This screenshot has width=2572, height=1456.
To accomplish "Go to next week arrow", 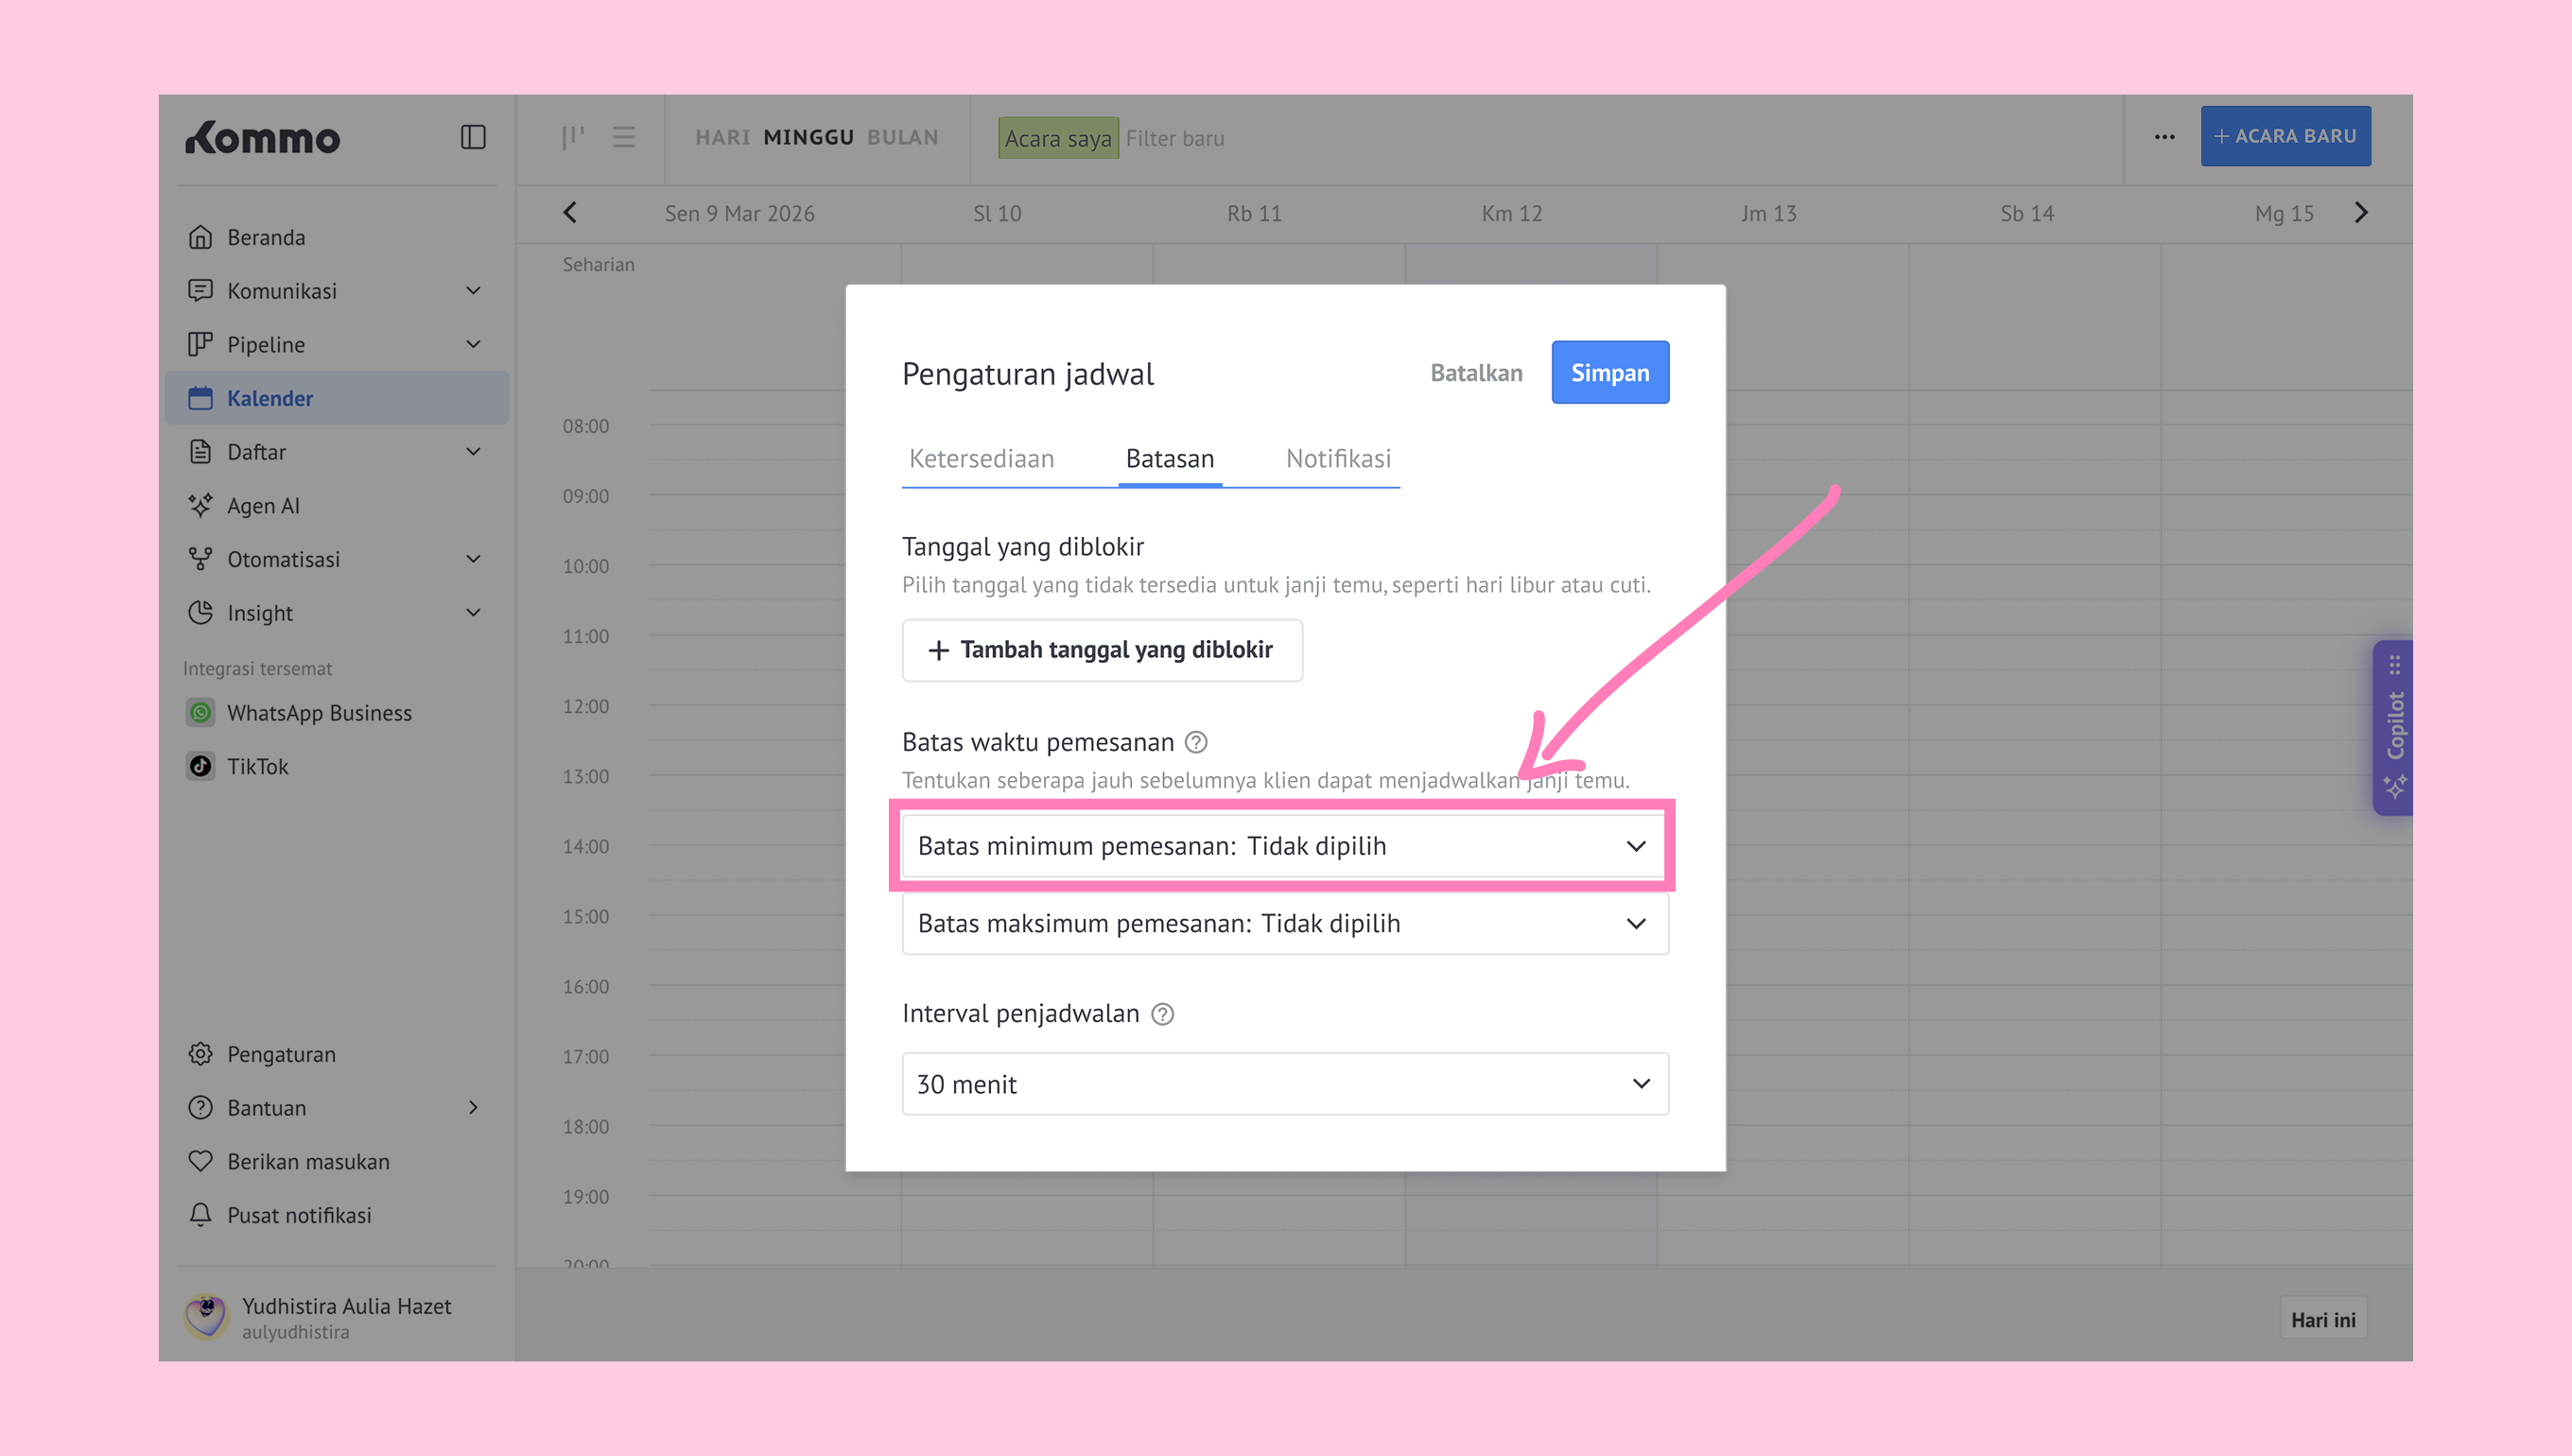I will (x=2361, y=212).
